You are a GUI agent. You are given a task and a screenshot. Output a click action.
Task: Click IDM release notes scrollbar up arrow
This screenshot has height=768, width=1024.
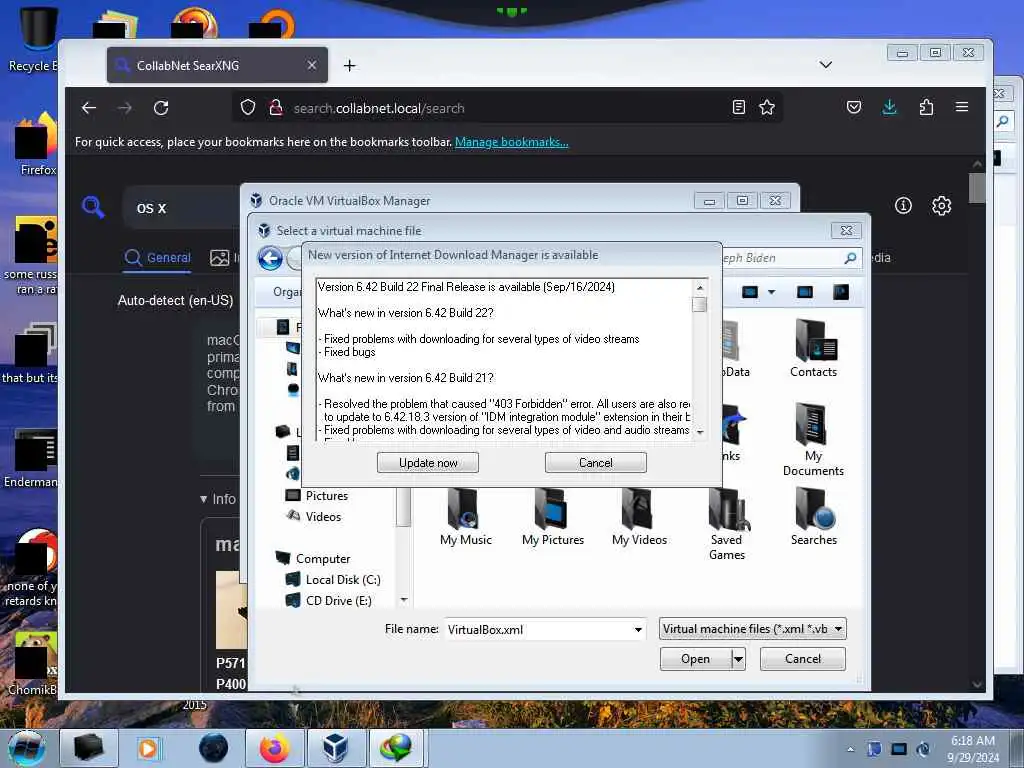(x=699, y=287)
